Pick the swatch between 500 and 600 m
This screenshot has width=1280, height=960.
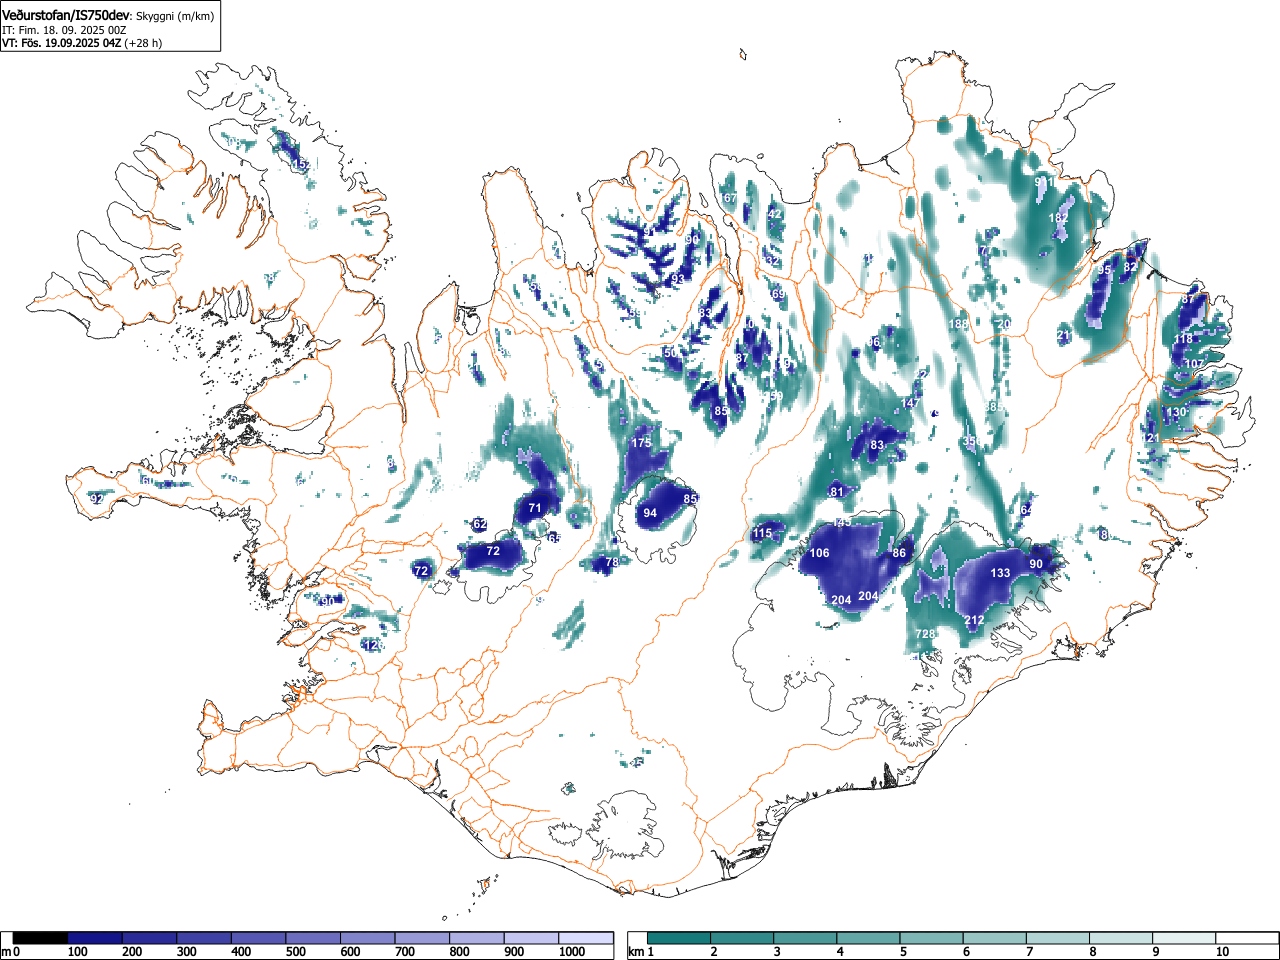pos(313,938)
